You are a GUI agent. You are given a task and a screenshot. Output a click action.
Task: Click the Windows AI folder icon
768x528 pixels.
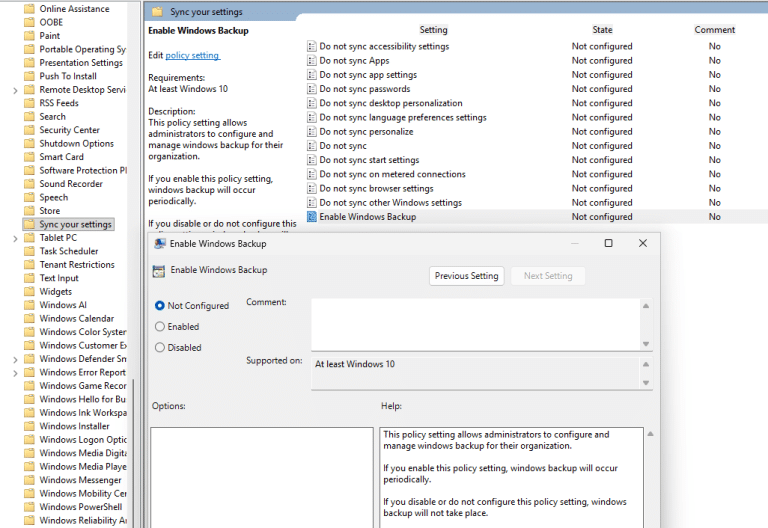click(29, 305)
